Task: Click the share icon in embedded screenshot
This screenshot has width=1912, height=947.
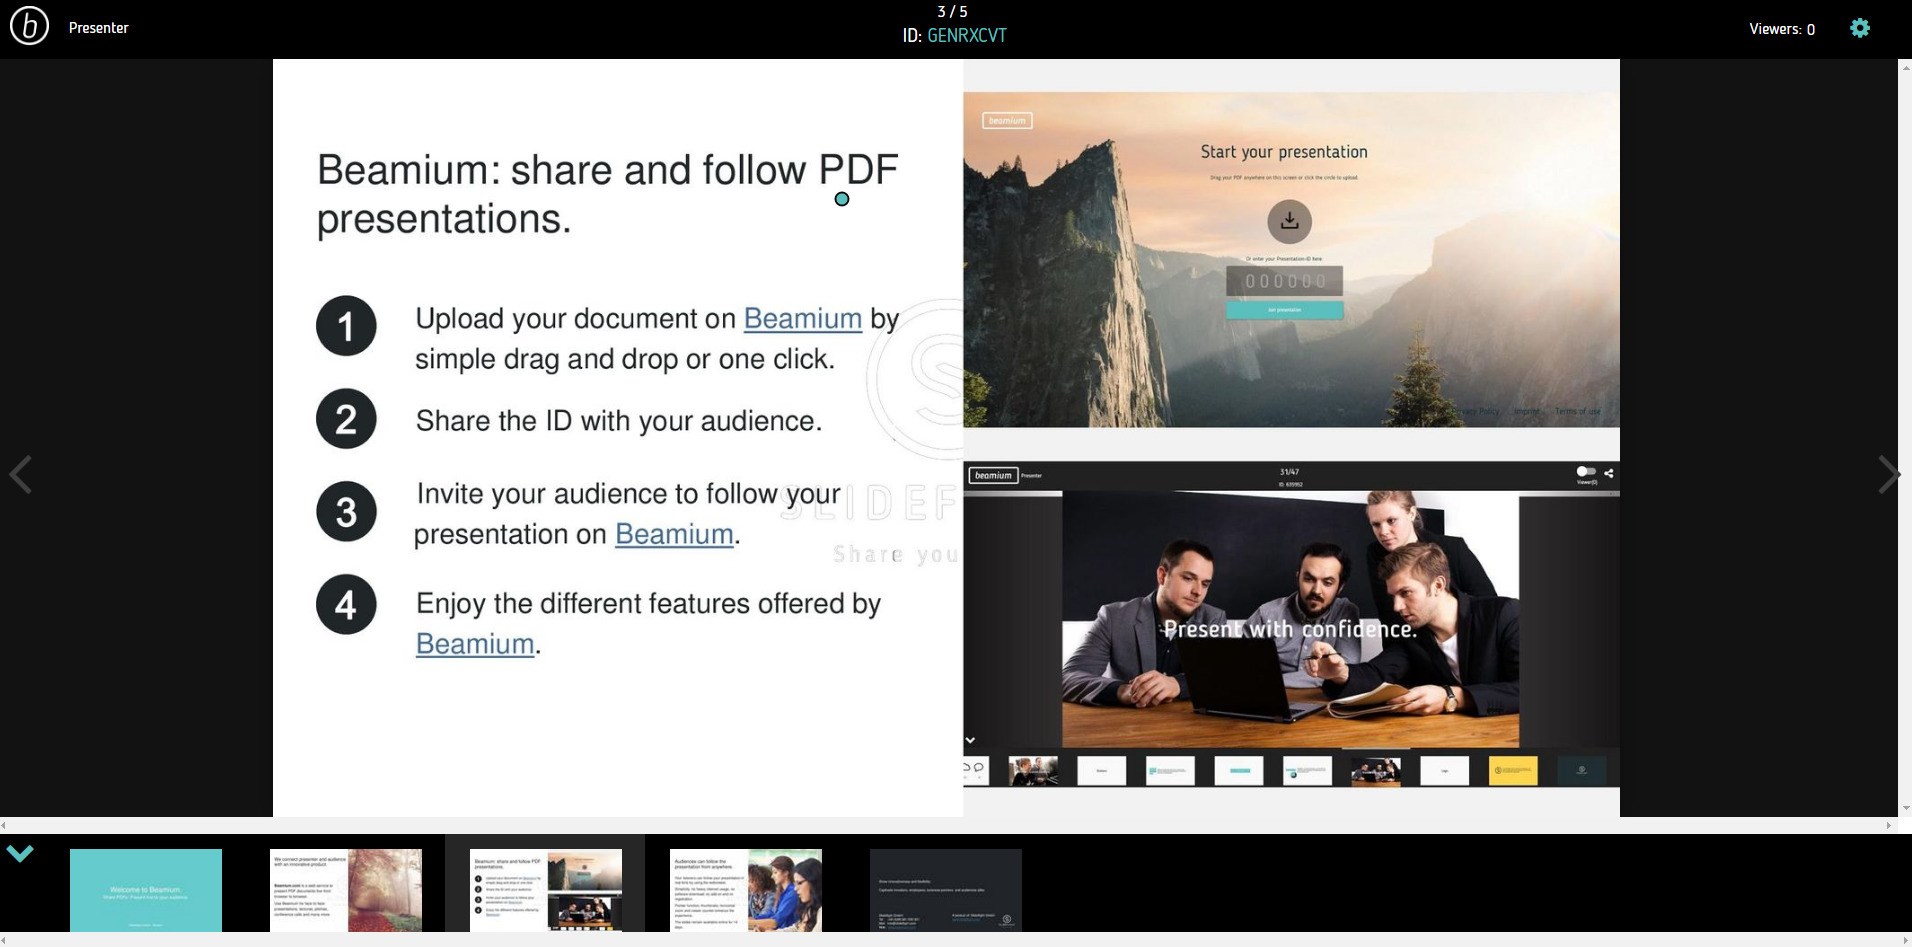Action: 1609,473
